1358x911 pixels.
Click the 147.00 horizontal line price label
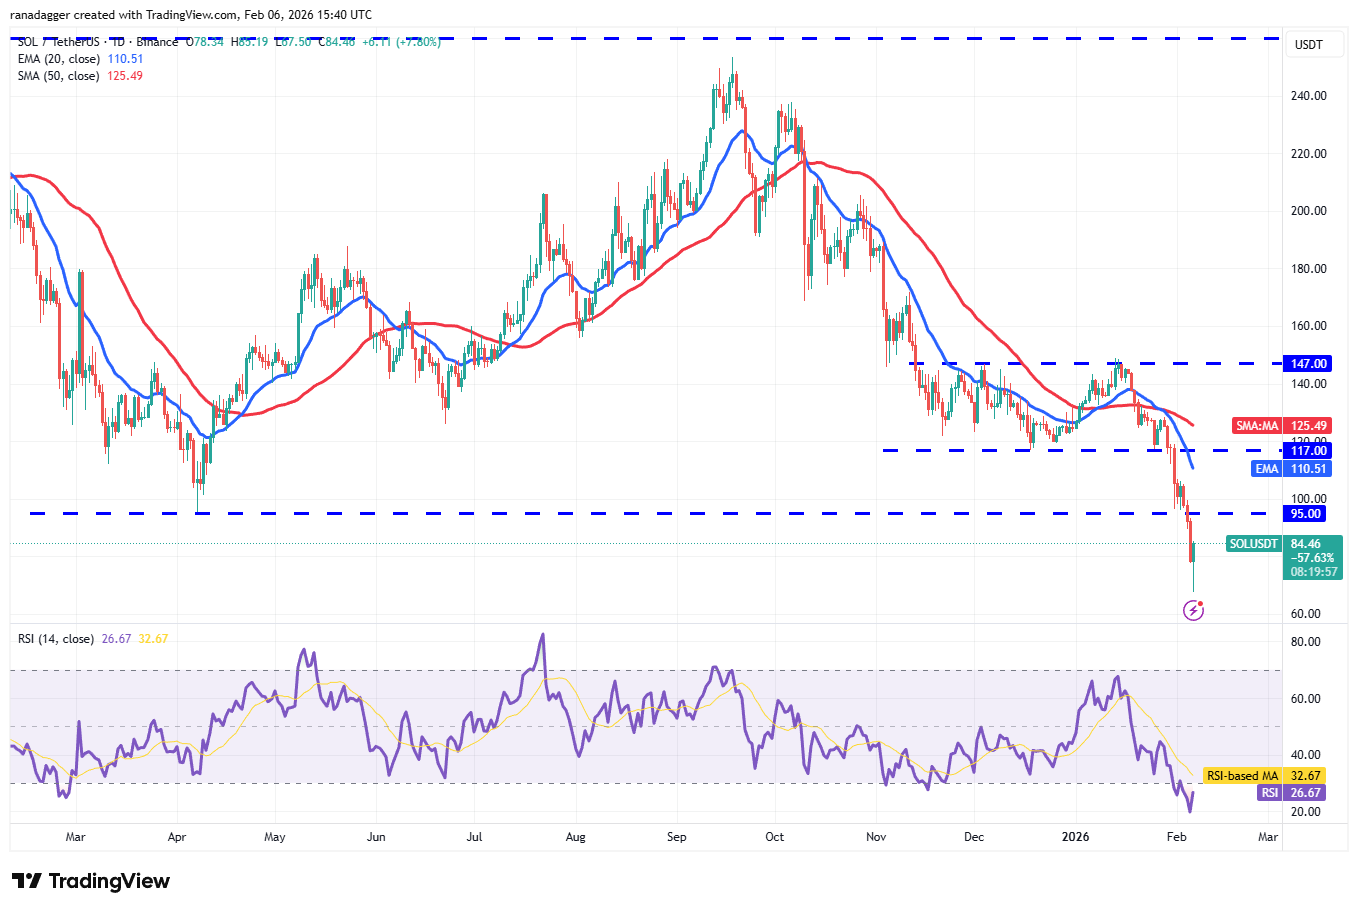pyautogui.click(x=1308, y=364)
